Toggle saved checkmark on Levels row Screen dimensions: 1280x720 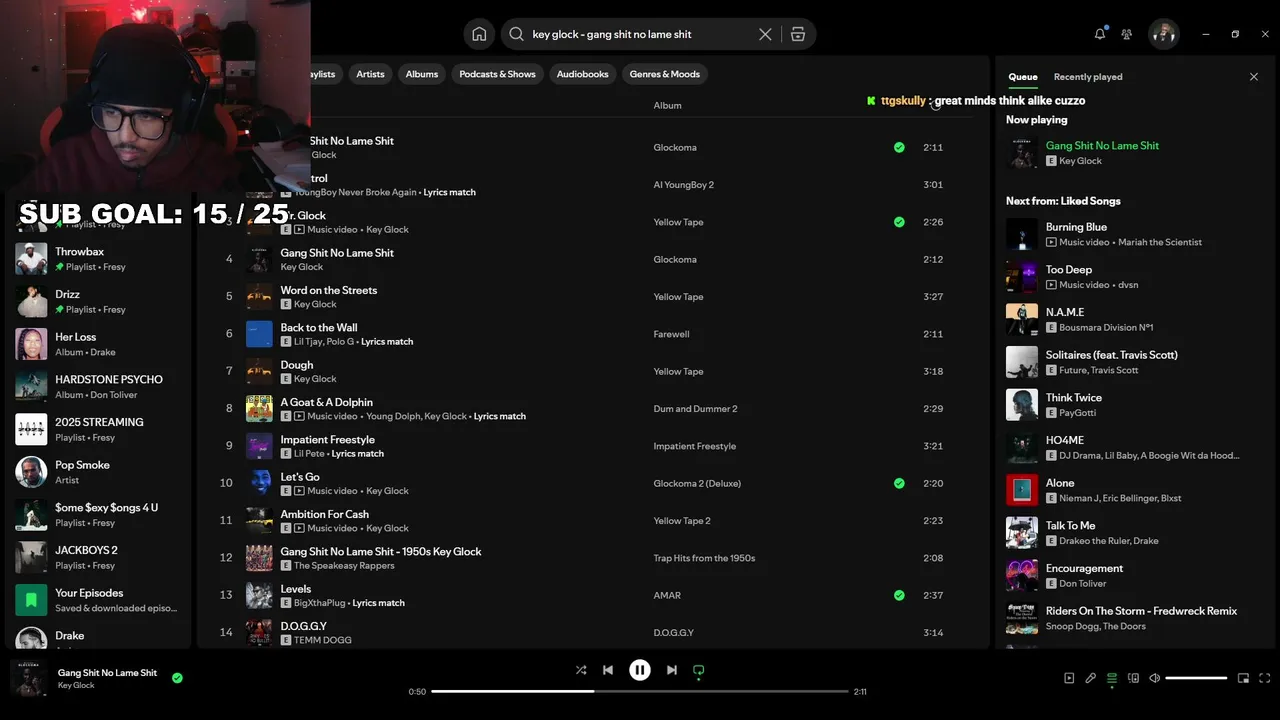coord(899,595)
